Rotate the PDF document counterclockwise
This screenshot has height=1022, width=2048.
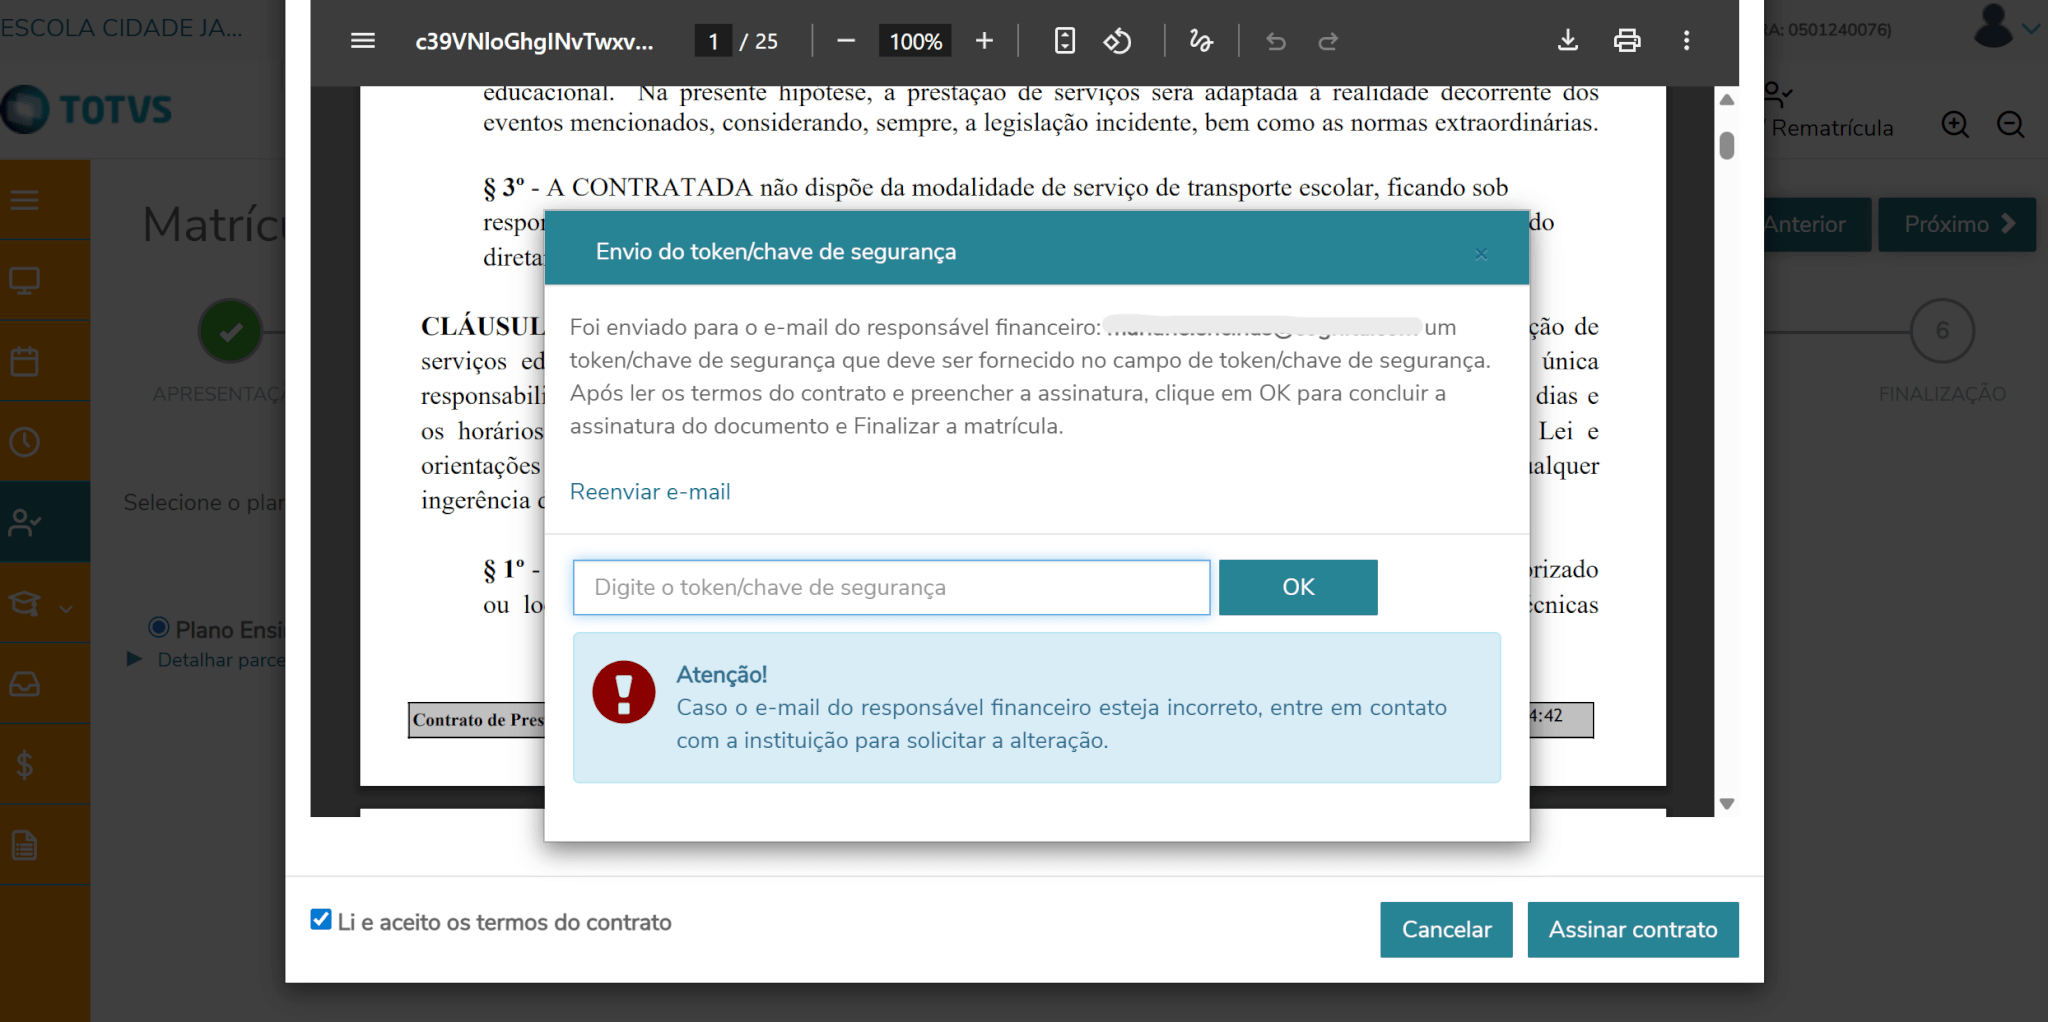coord(1117,41)
